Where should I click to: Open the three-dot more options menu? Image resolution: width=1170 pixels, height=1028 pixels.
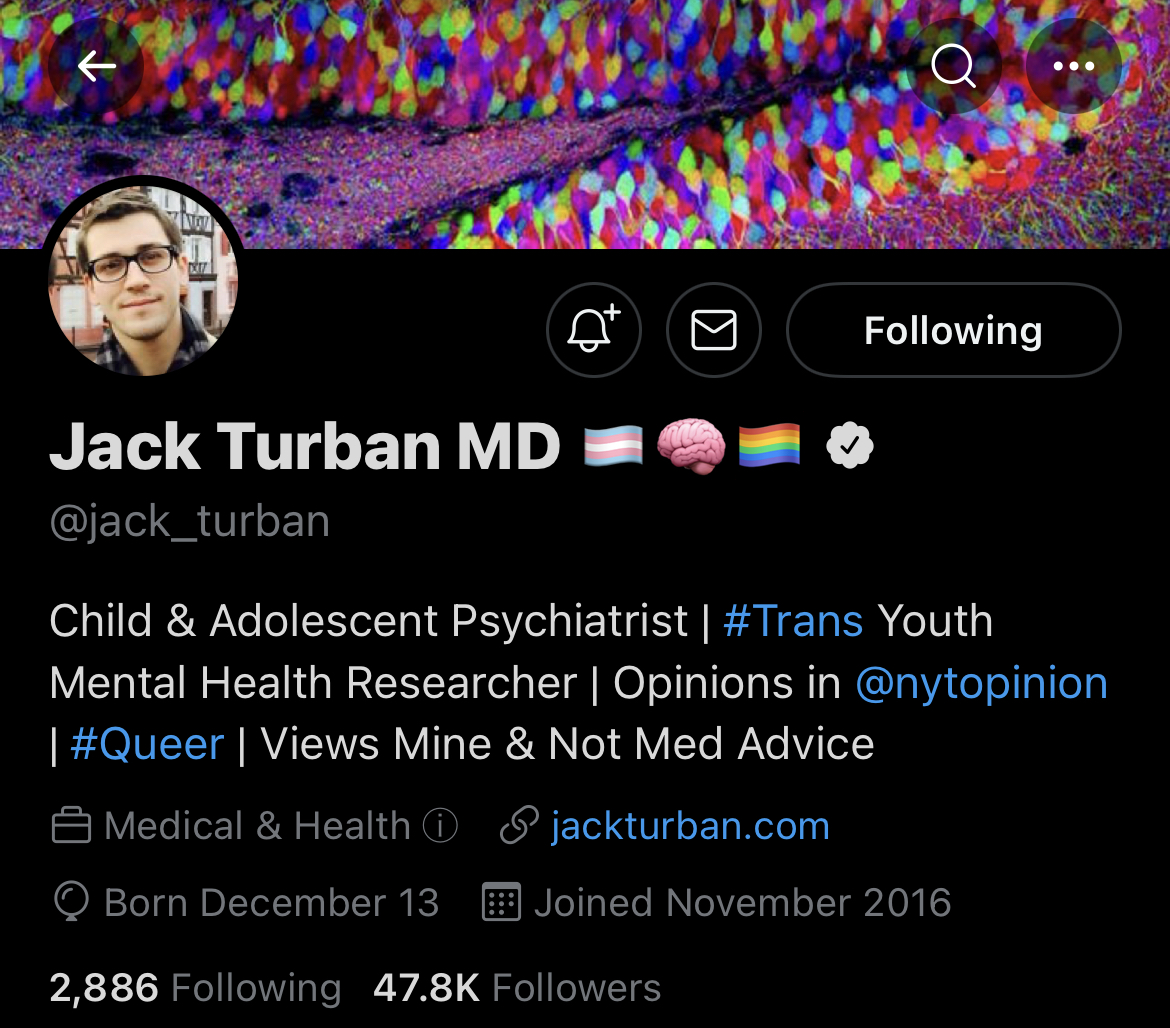(1074, 66)
